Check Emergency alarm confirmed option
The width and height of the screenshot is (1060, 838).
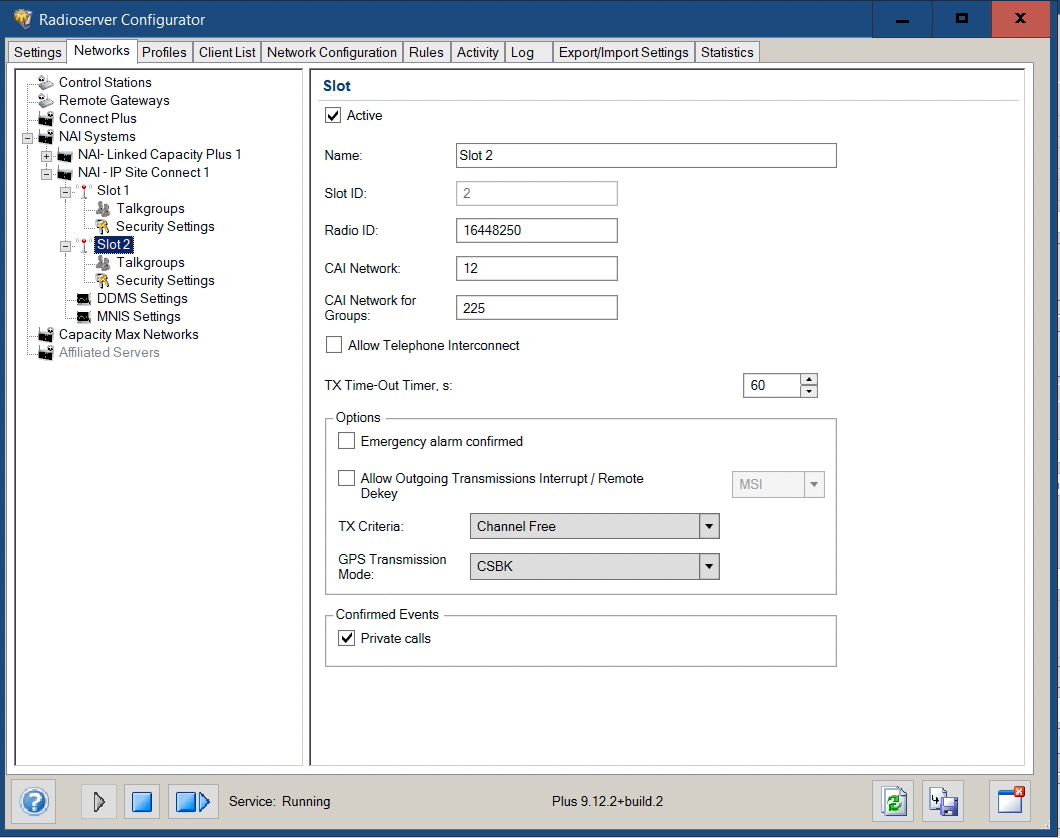pos(346,441)
